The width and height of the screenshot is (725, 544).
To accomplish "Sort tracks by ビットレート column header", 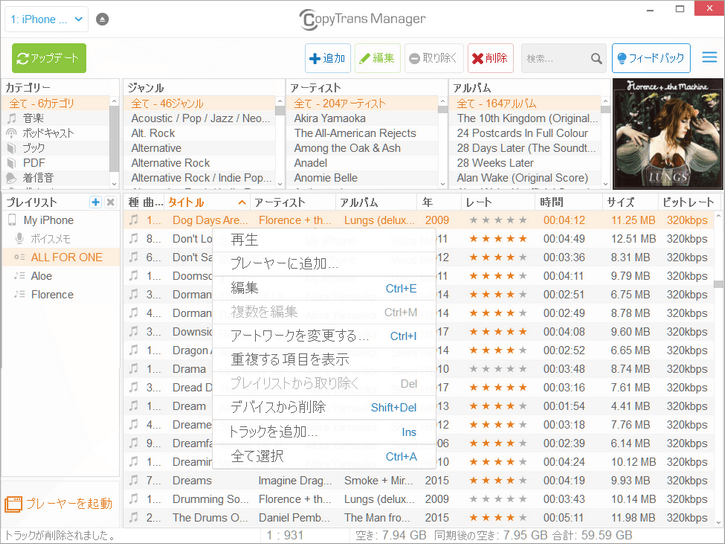I will pyautogui.click(x=687, y=202).
